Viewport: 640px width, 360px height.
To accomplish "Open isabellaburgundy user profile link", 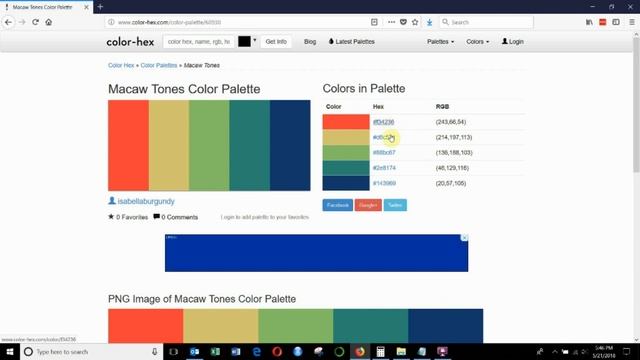I will pos(146,201).
